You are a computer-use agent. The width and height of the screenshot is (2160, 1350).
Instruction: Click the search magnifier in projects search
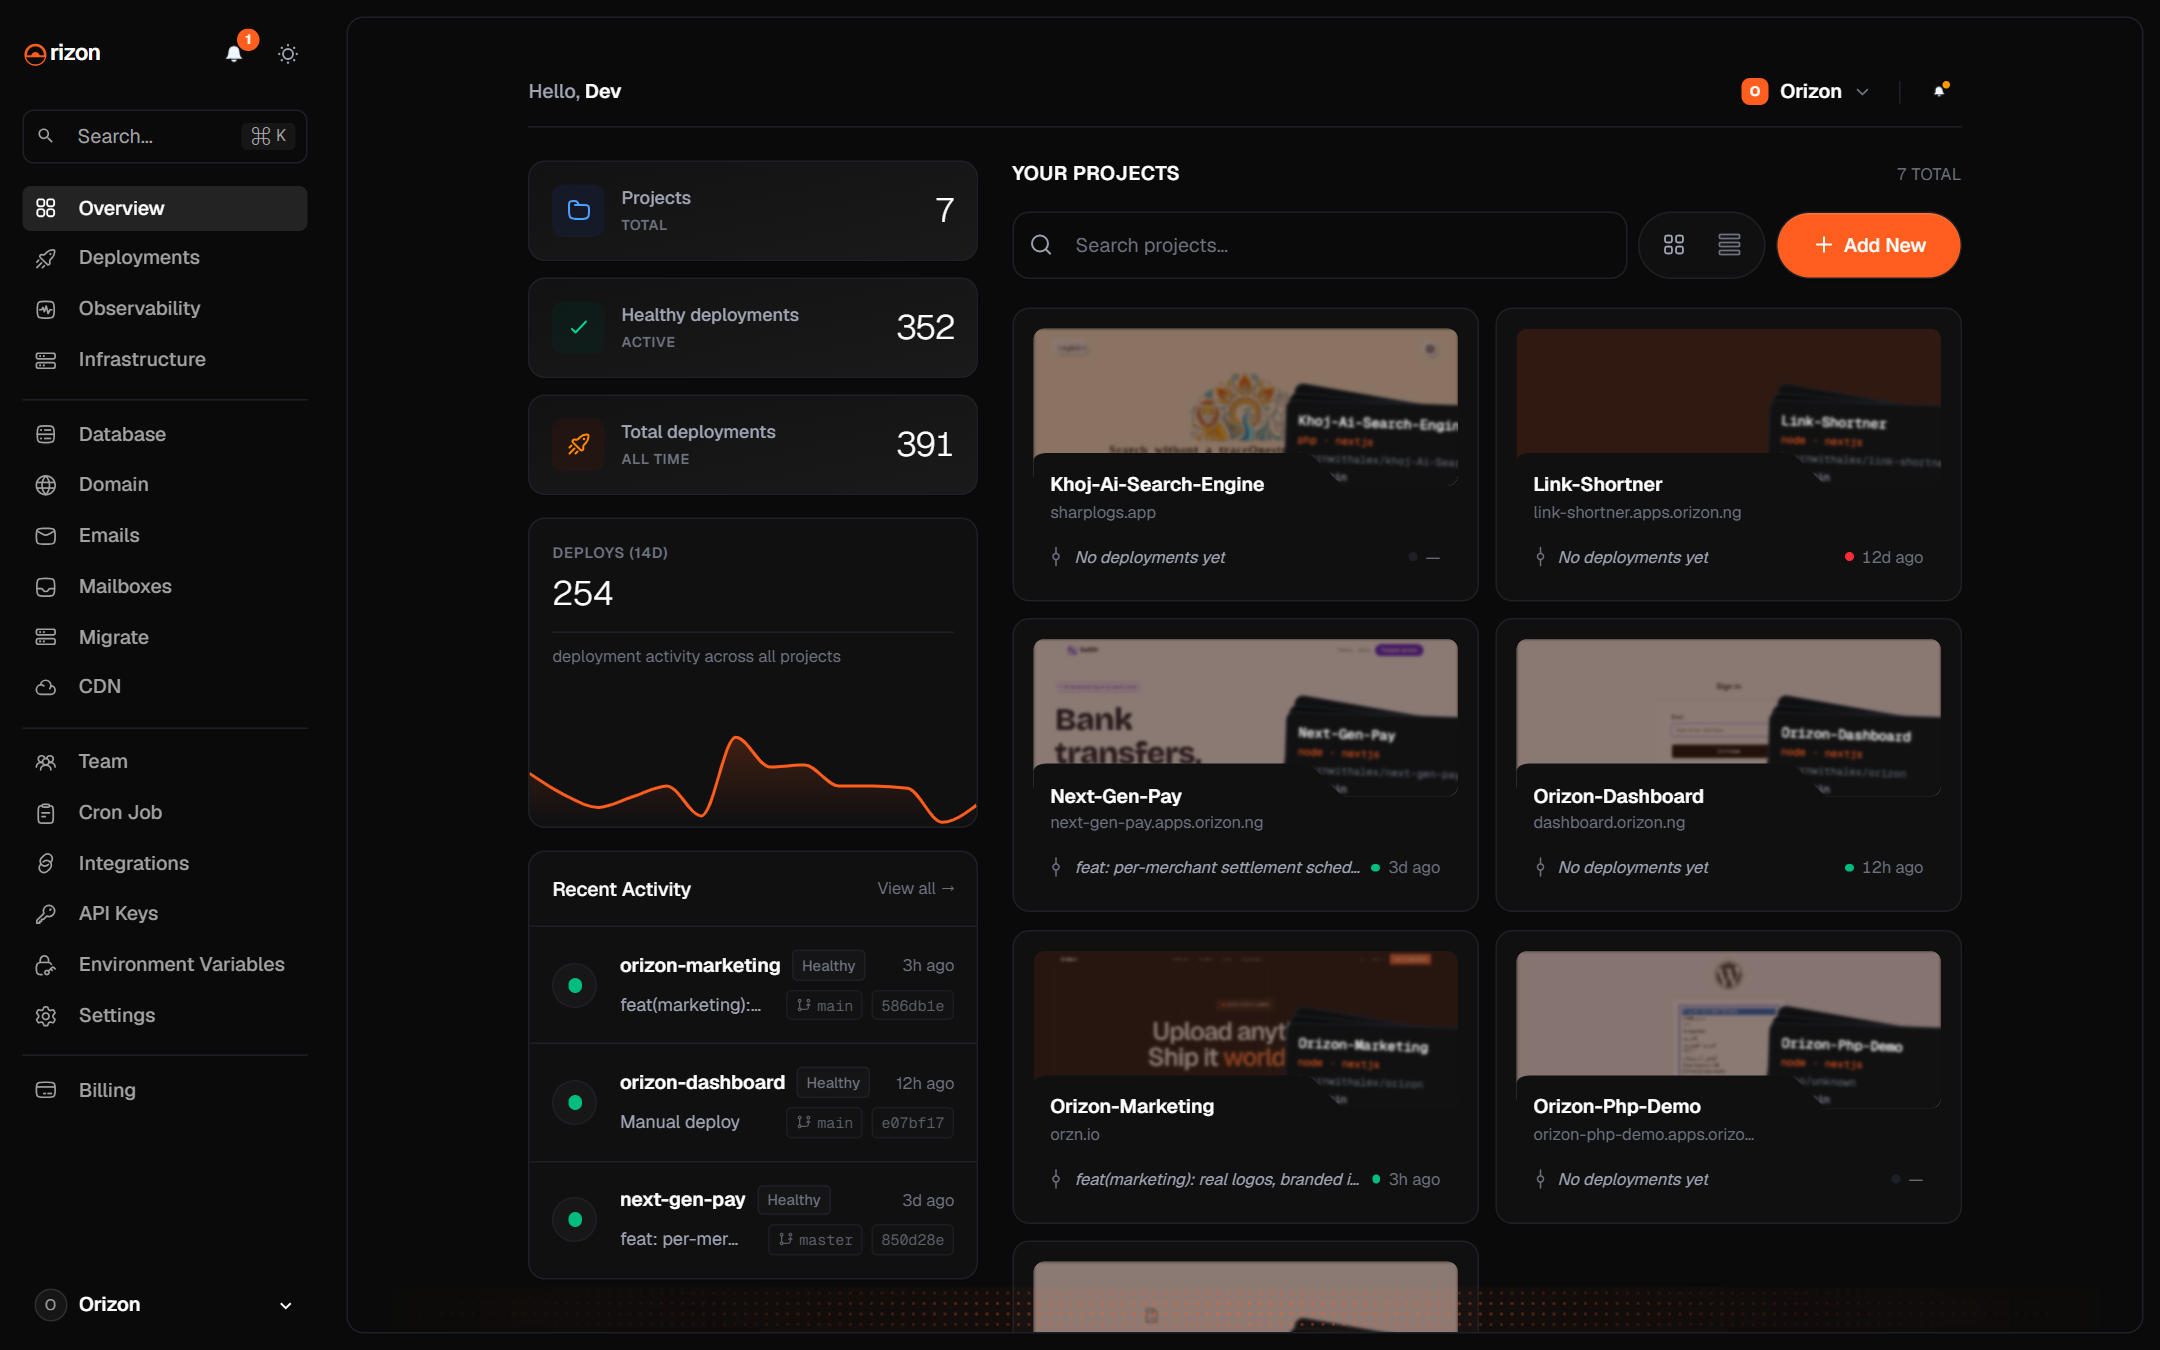[x=1041, y=245]
